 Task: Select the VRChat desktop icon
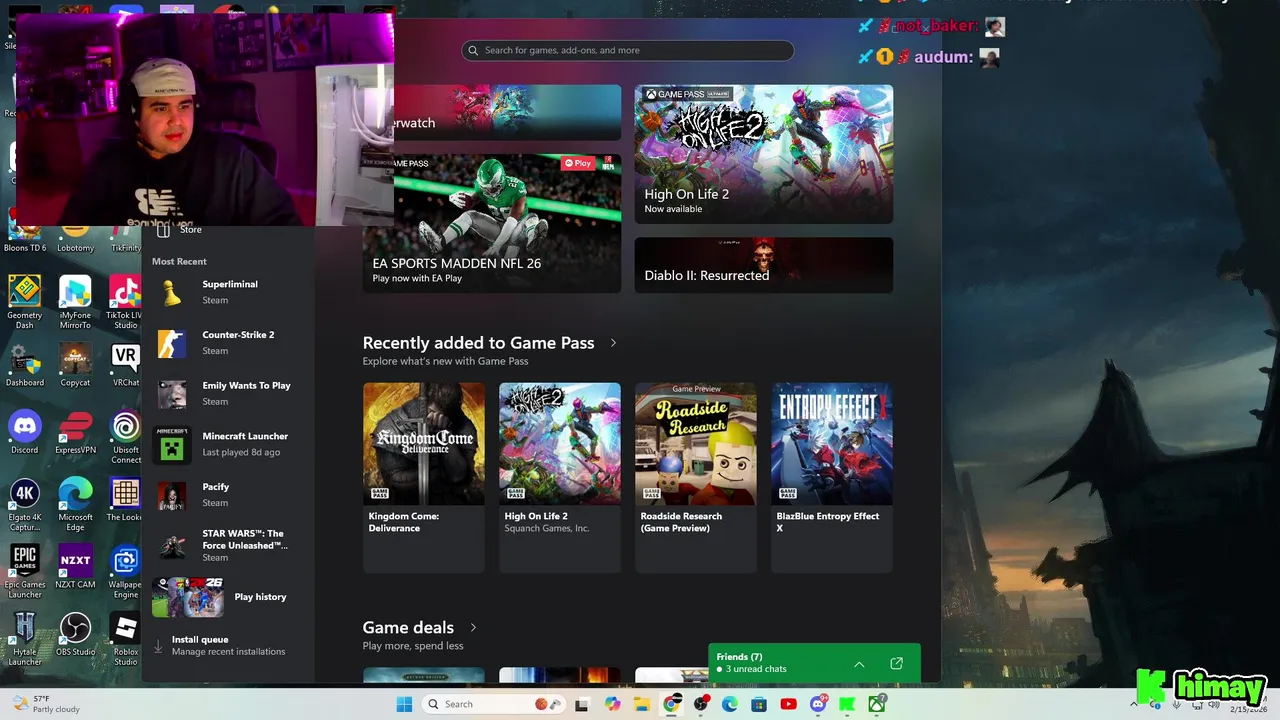[125, 365]
